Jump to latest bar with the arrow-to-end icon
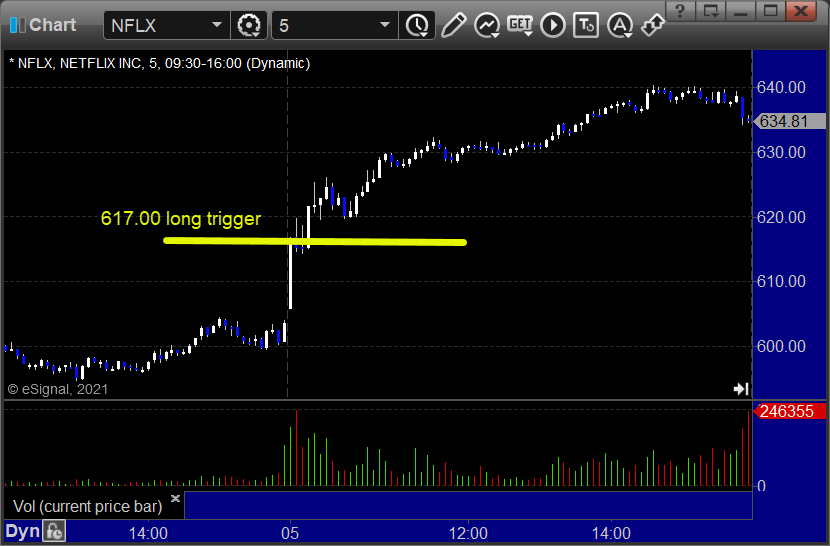This screenshot has height=546, width=830. 741,389
